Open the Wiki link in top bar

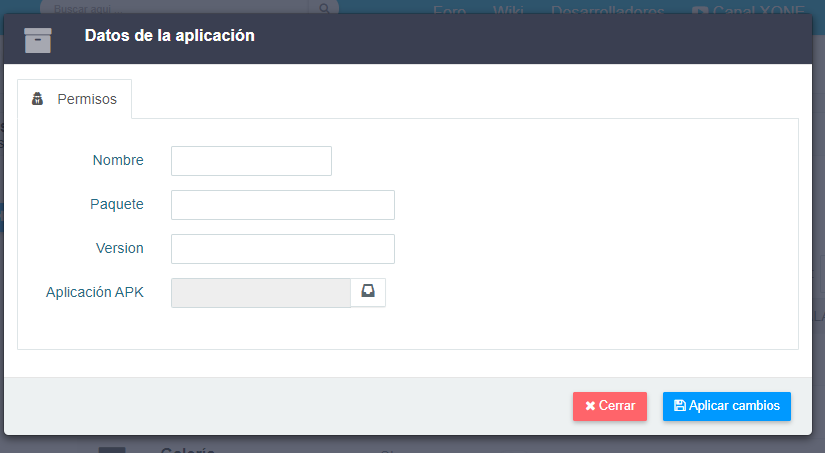pyautogui.click(x=508, y=11)
